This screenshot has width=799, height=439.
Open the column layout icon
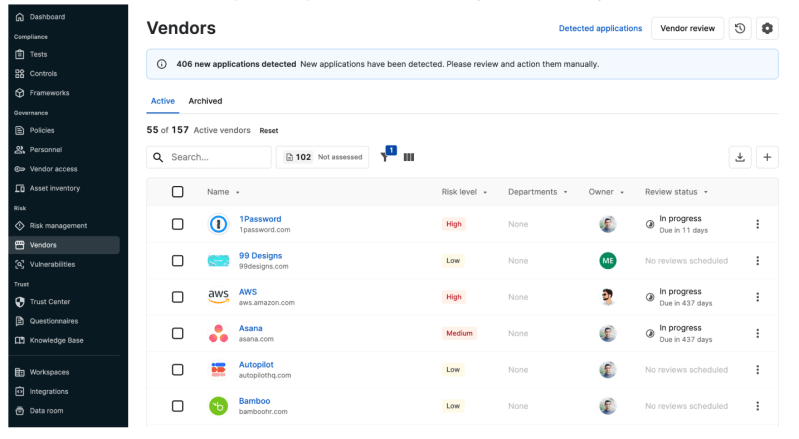point(409,157)
